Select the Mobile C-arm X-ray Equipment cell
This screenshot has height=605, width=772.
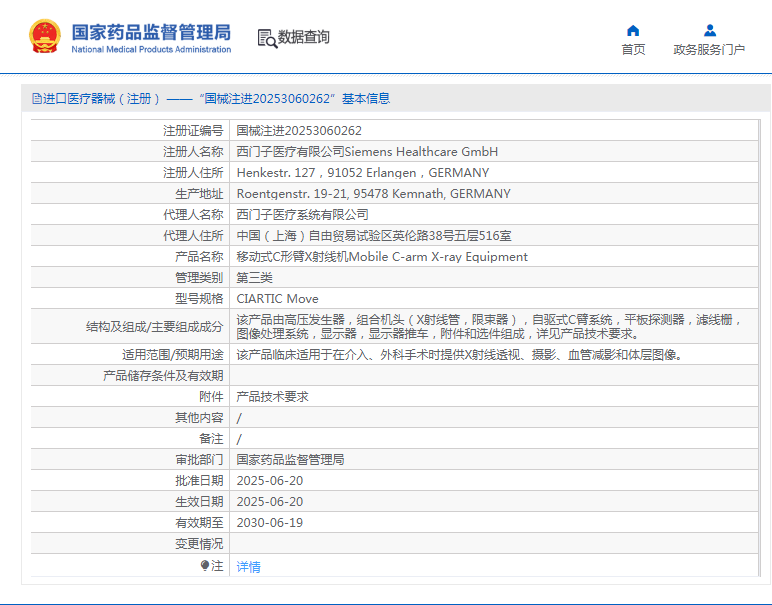point(494,256)
